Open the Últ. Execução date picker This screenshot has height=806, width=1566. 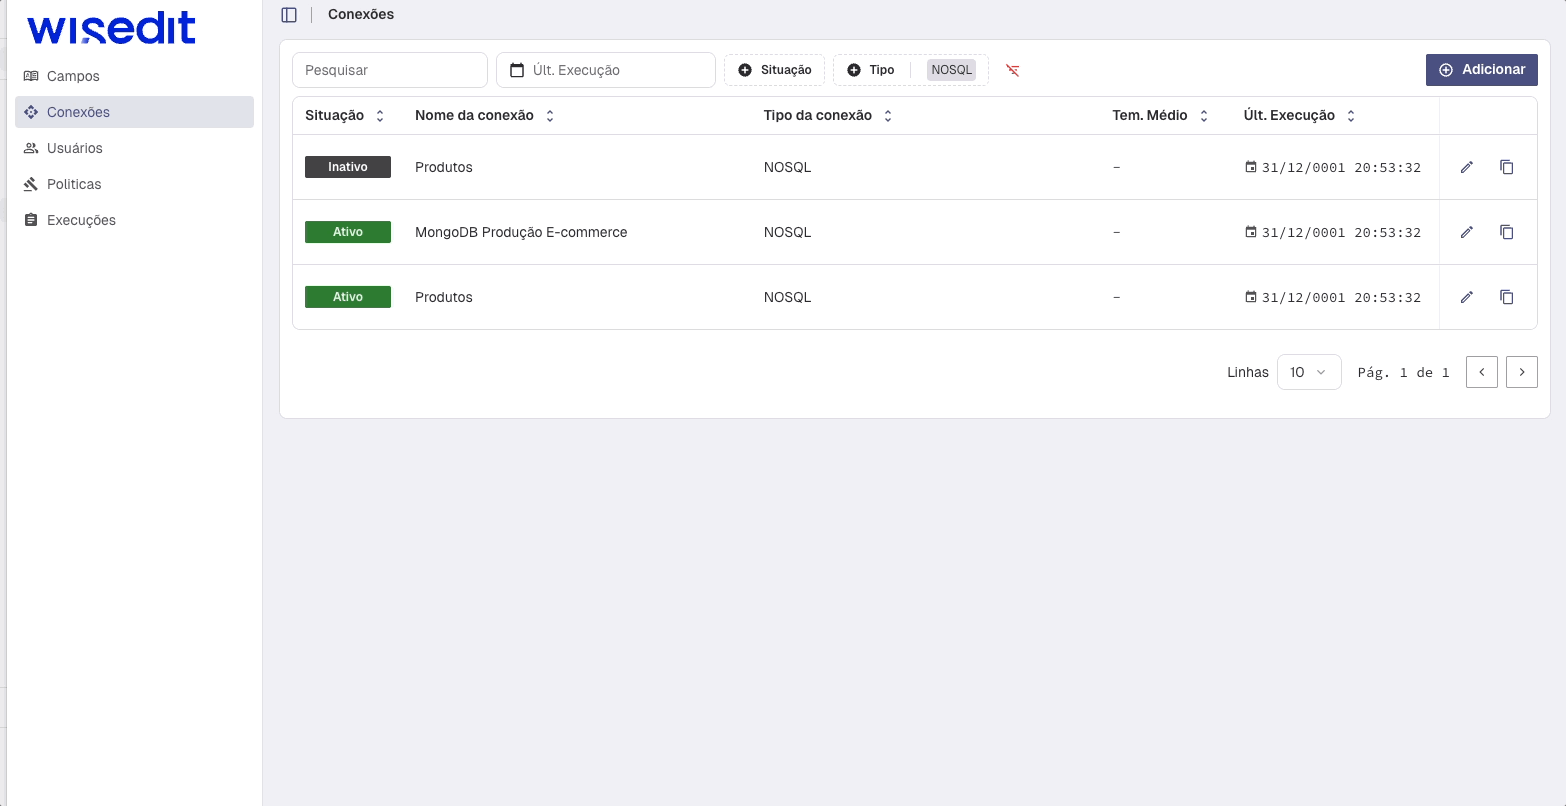(606, 70)
